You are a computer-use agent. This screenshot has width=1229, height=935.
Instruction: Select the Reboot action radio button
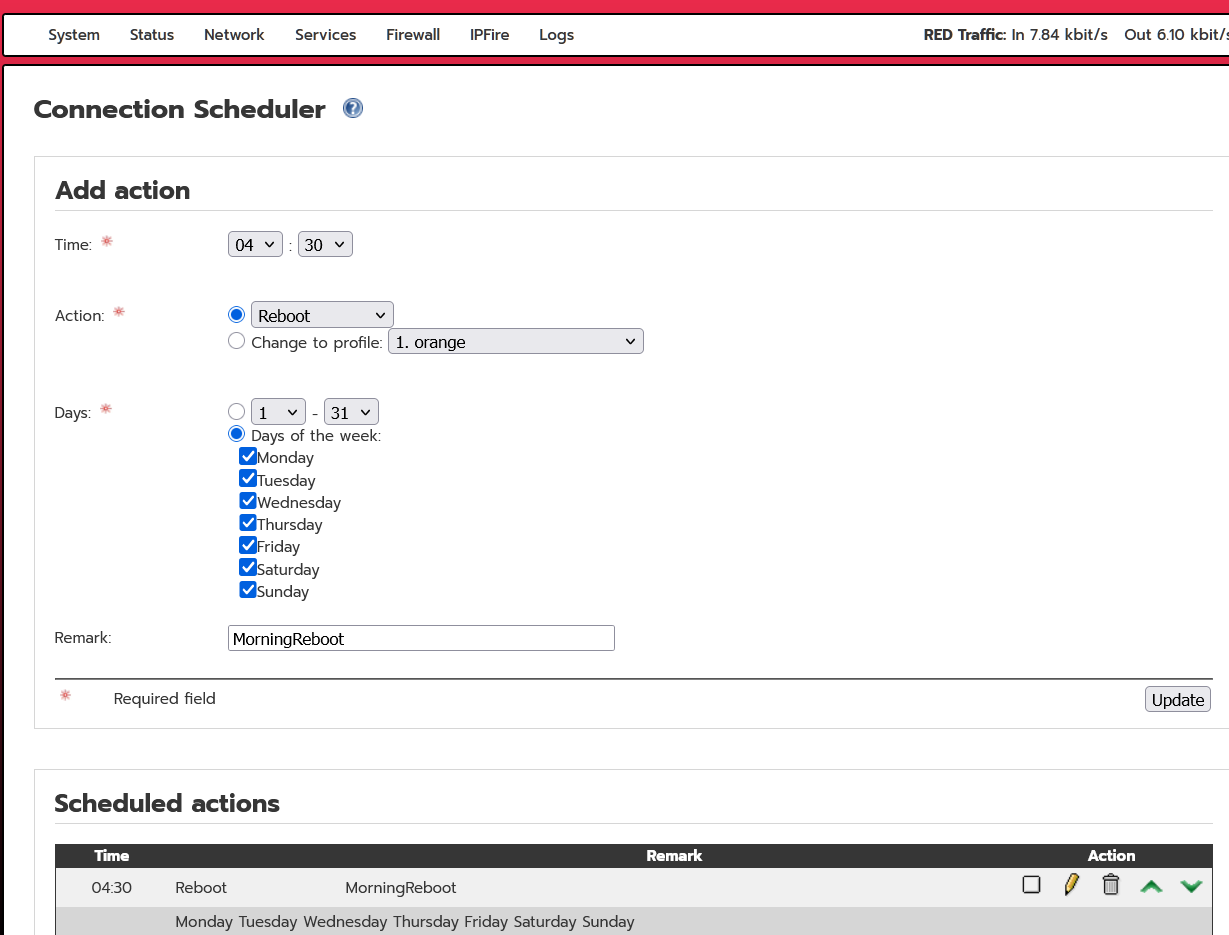click(x=236, y=315)
